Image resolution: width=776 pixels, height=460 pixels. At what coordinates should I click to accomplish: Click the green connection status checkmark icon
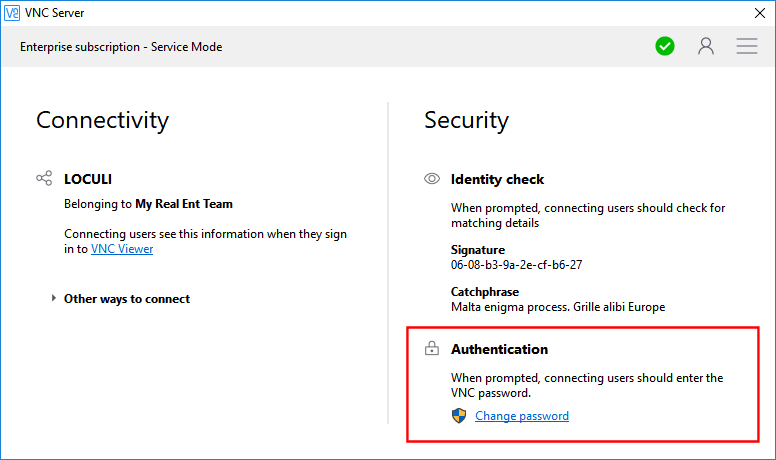pos(665,47)
